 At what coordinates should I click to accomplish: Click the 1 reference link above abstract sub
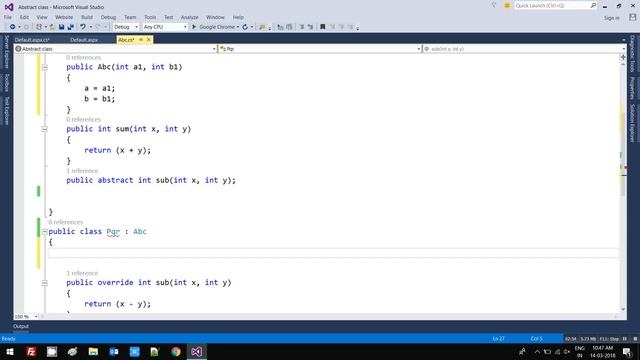point(82,171)
